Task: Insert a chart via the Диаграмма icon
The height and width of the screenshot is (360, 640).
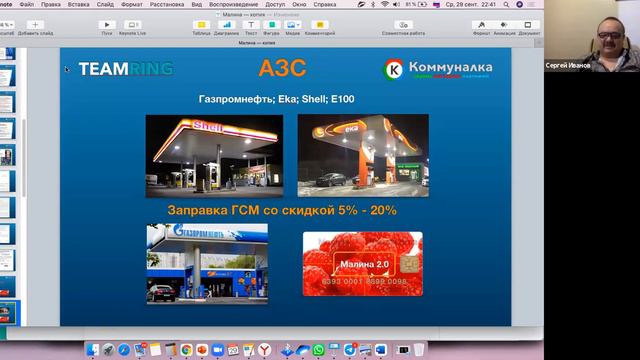Action: (x=227, y=25)
